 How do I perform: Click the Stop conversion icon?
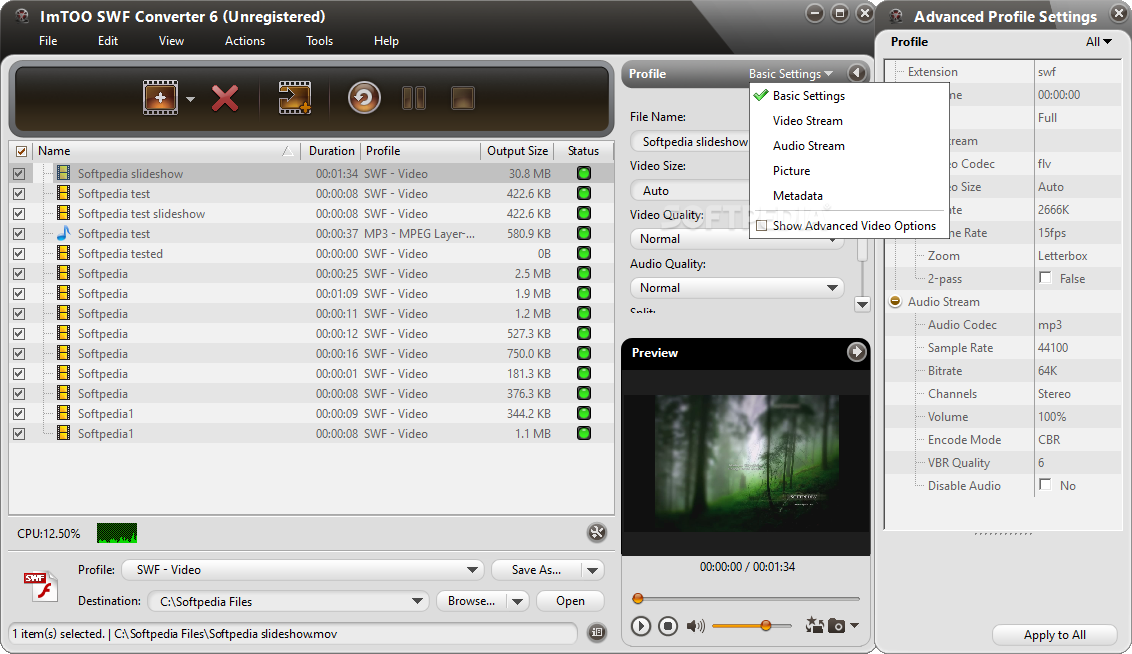pos(463,98)
